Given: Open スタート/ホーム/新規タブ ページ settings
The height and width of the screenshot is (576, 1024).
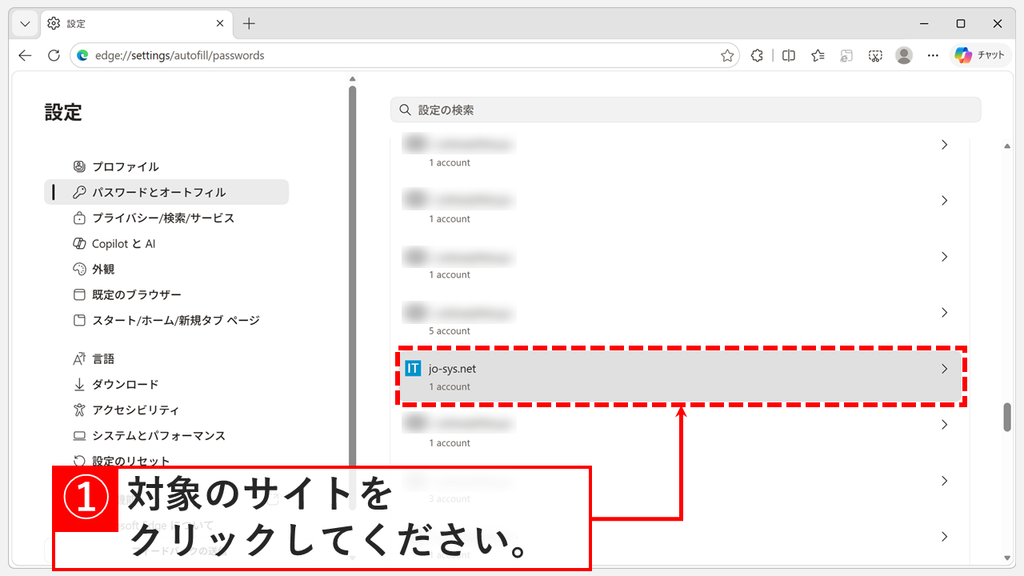Looking at the screenshot, I should [167, 320].
